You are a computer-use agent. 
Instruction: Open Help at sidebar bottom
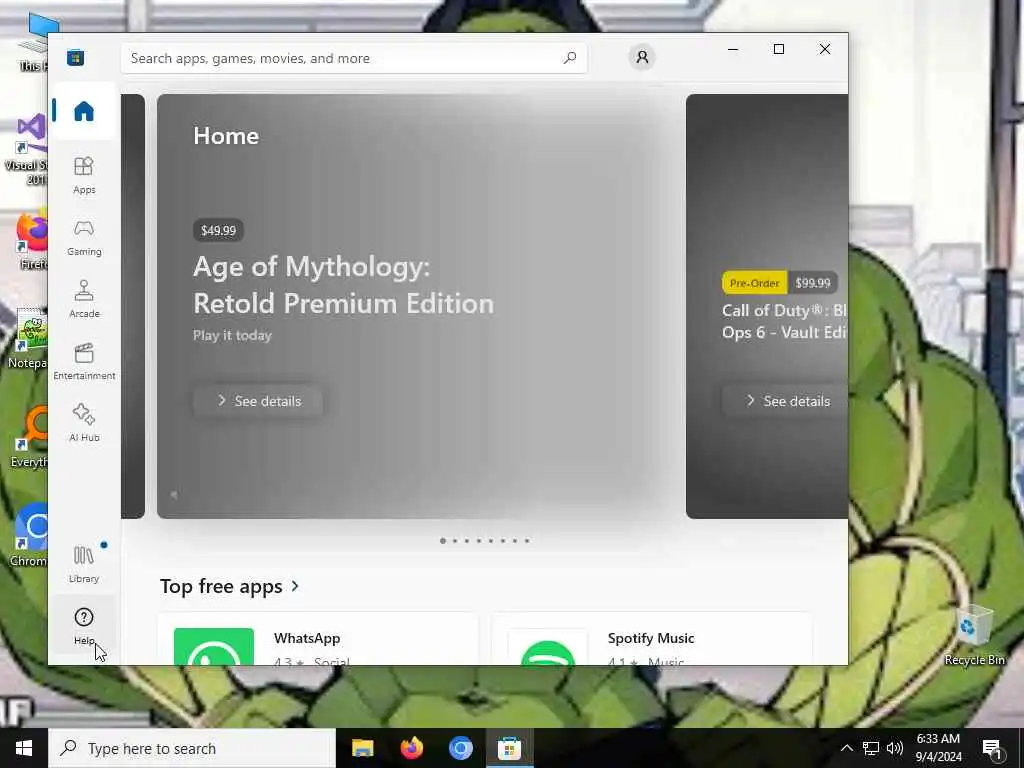pyautogui.click(x=84, y=626)
